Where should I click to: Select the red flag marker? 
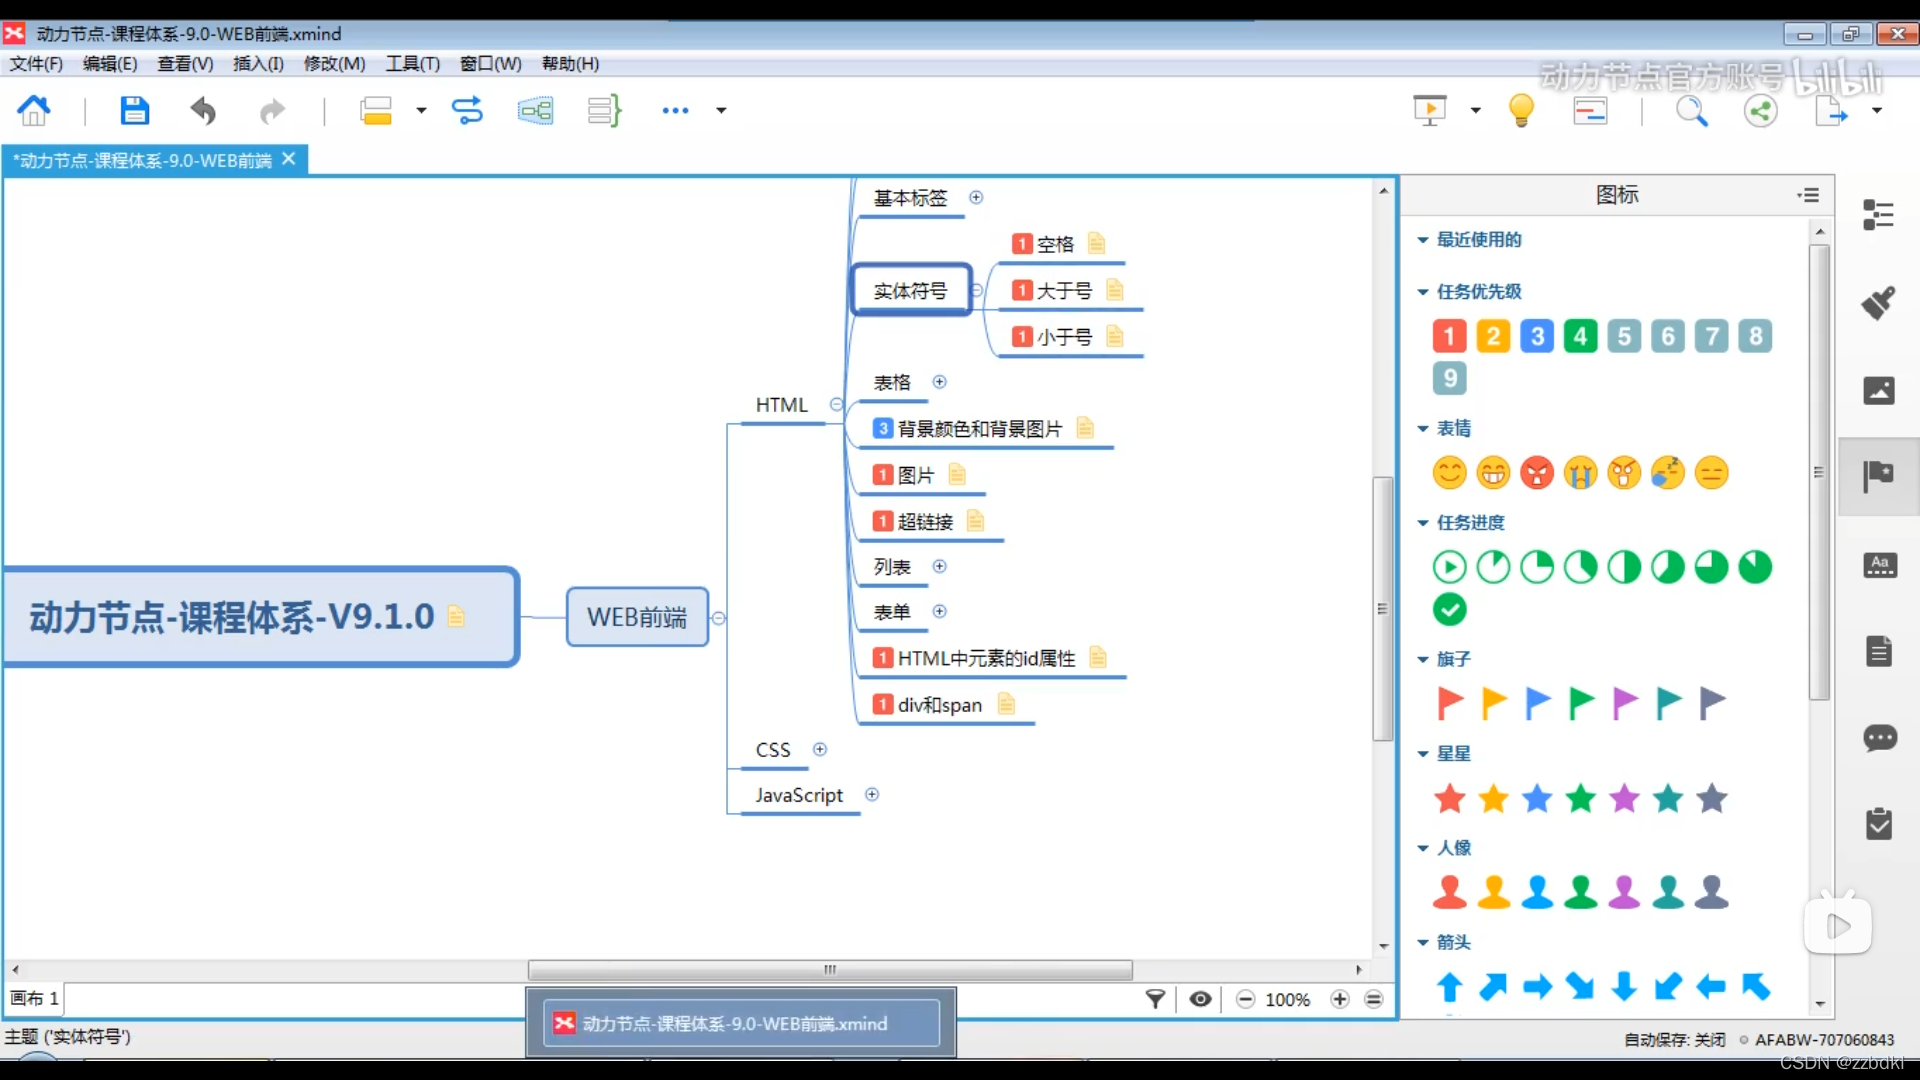tap(1449, 703)
